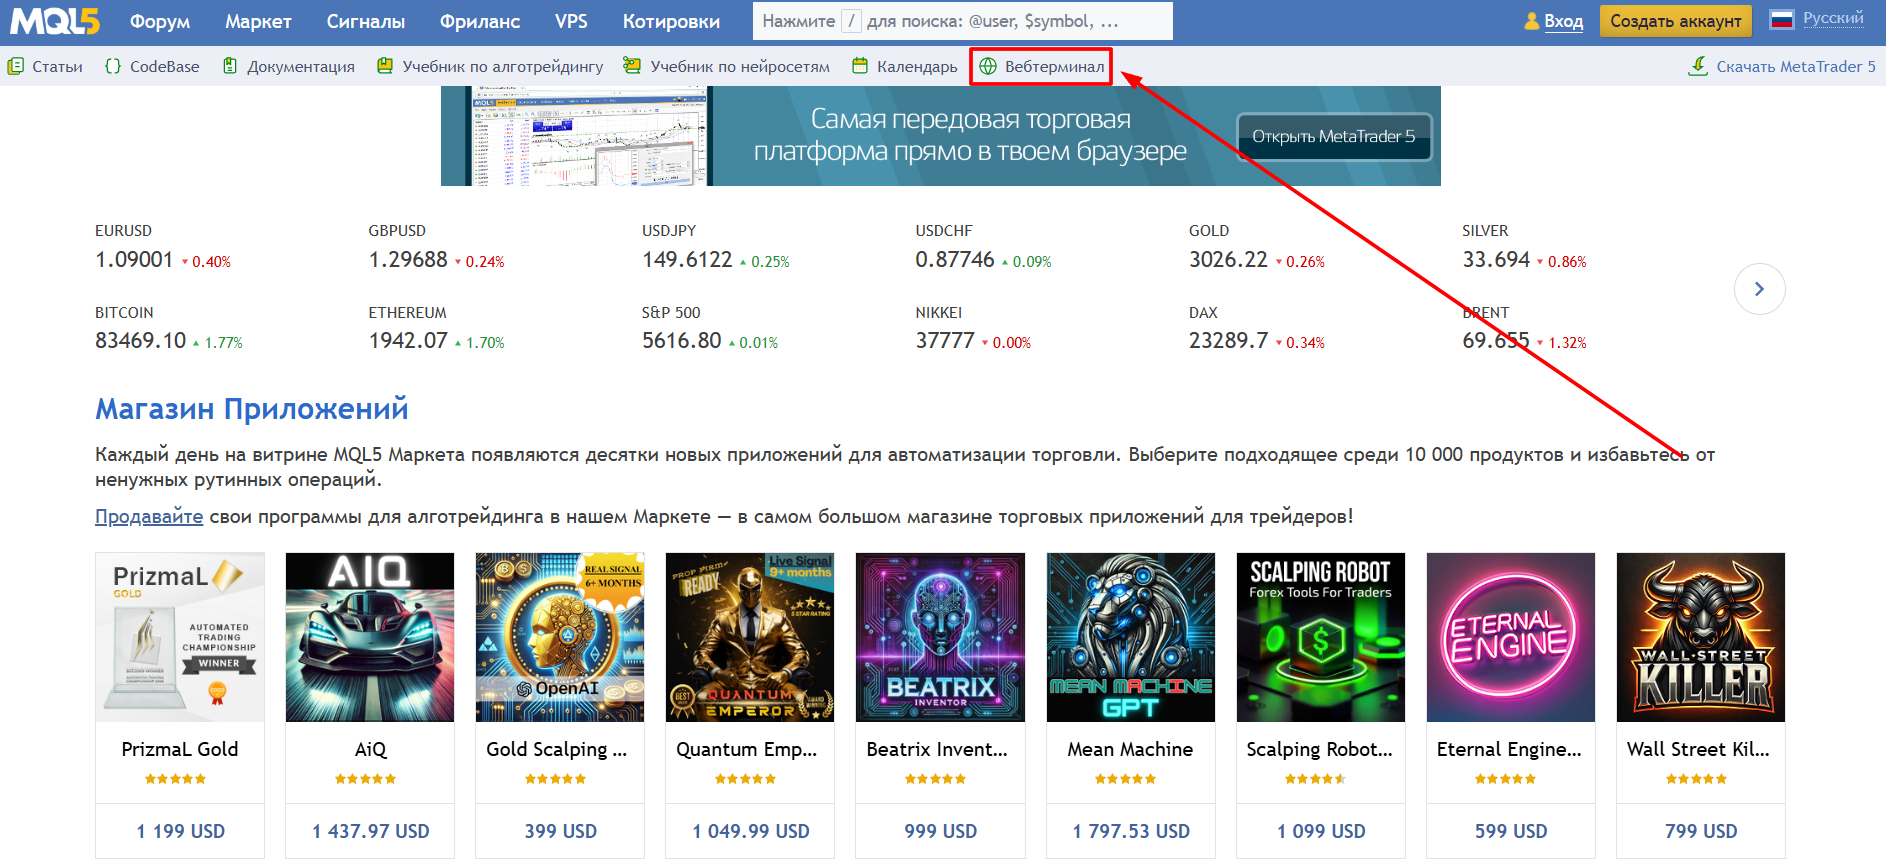Click the Календарь calendar icon

(x=860, y=66)
